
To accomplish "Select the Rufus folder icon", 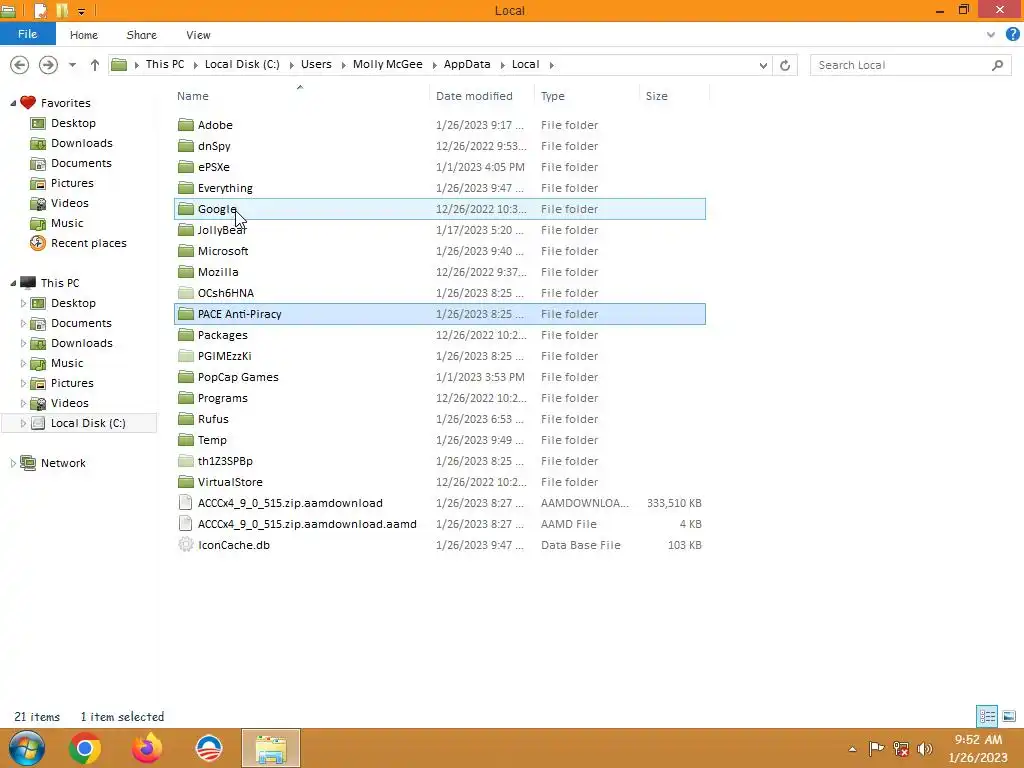I will click(x=186, y=419).
